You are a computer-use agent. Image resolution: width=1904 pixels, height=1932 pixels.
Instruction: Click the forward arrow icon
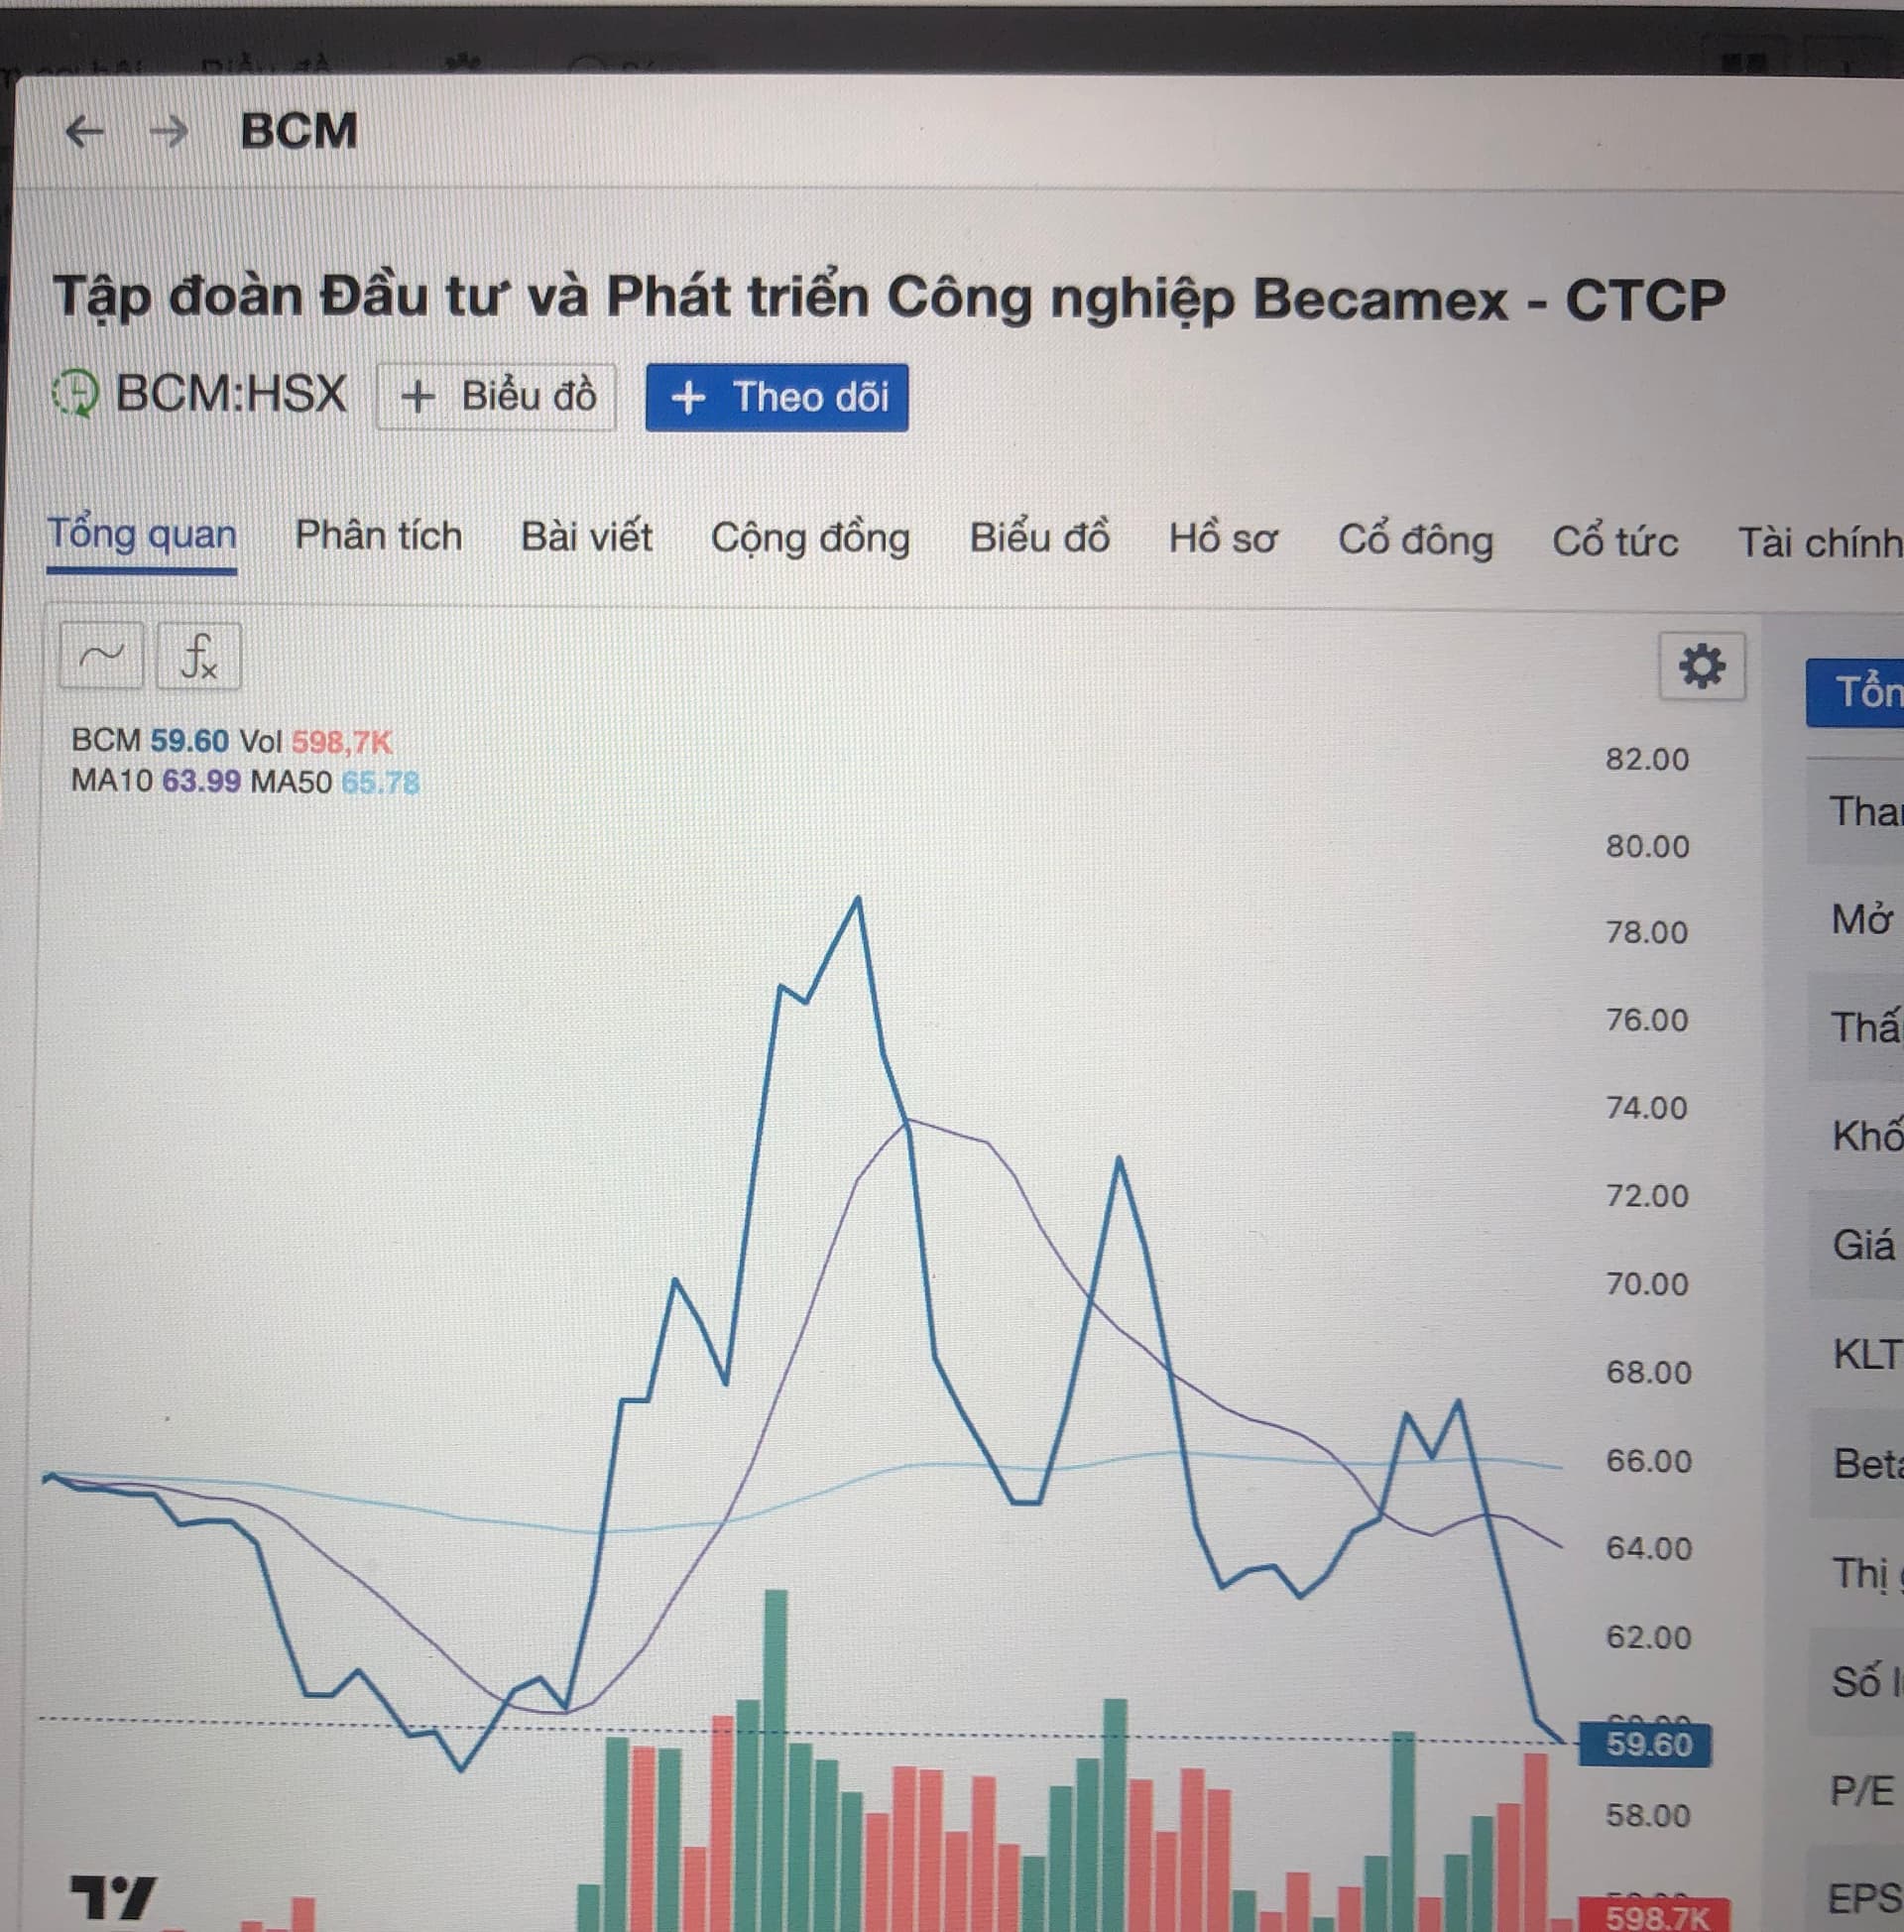168,131
